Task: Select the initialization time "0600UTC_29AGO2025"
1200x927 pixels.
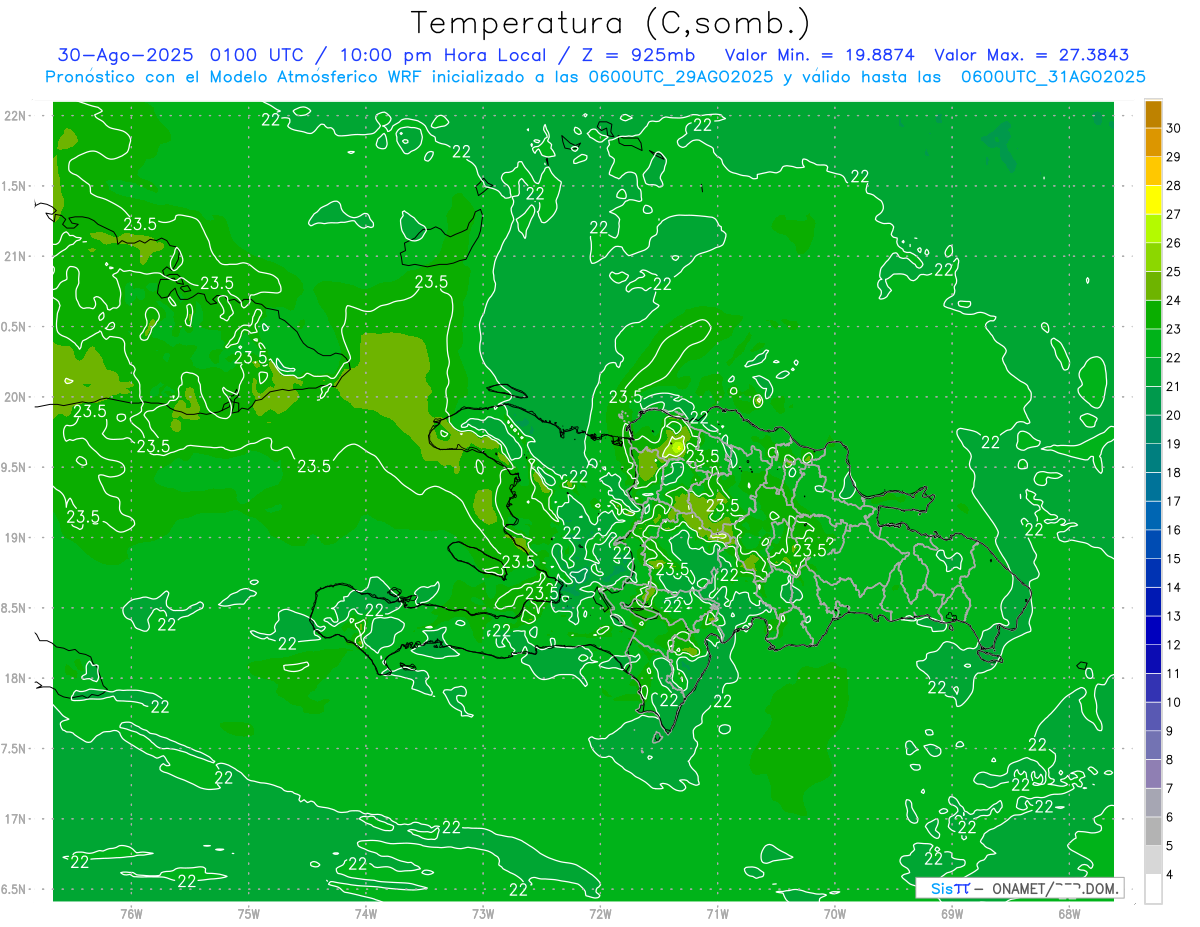Action: tap(681, 77)
